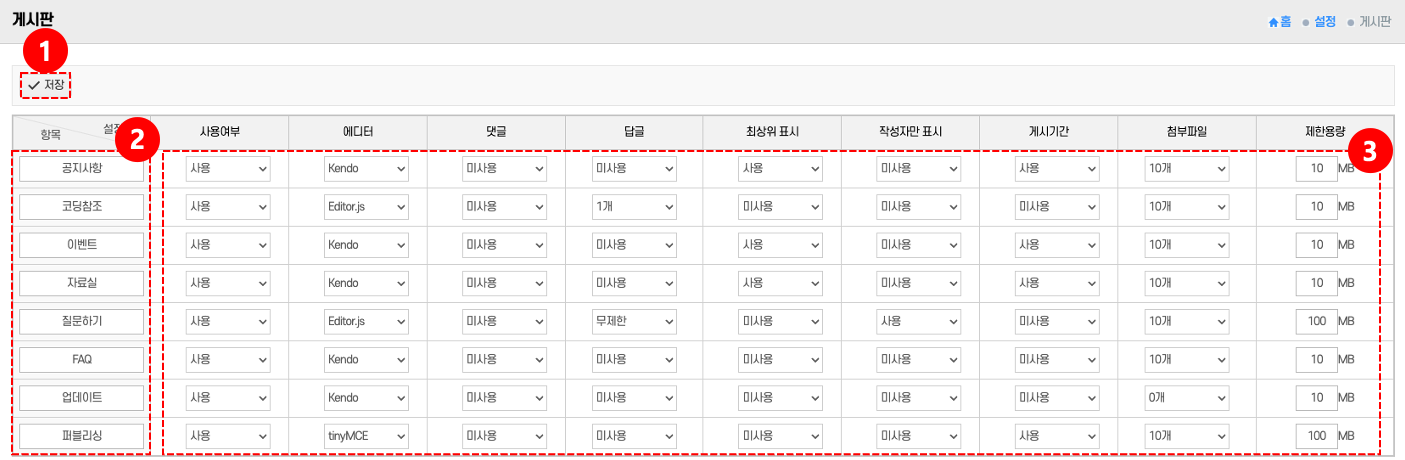This screenshot has width=1405, height=460.
Task: Open 에디터 dropdown showing tinyMCE for 퍼블리싱
Action: click(366, 436)
